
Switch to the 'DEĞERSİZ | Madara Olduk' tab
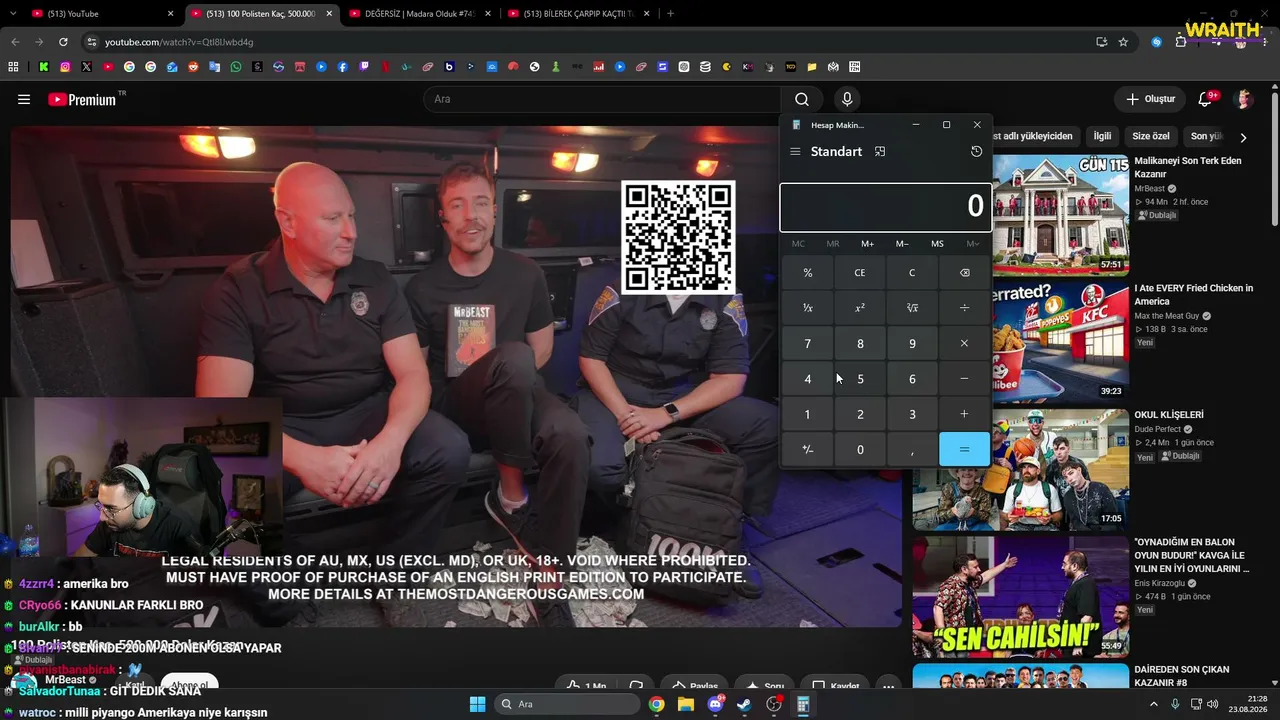[418, 14]
